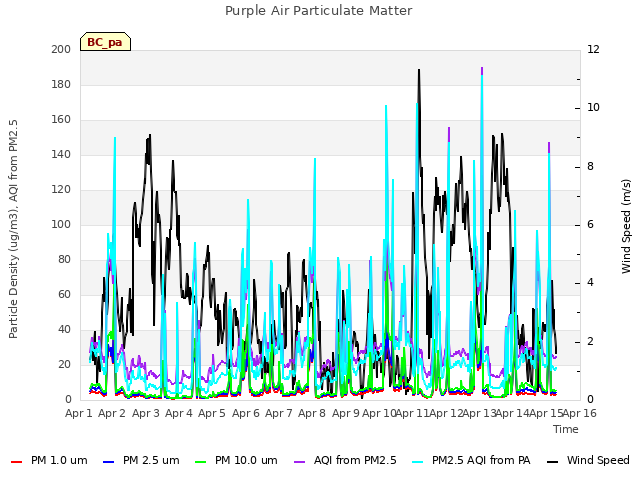The width and height of the screenshot is (640, 480).
Task: Click the BC_pa site label box
Action: tap(105, 42)
